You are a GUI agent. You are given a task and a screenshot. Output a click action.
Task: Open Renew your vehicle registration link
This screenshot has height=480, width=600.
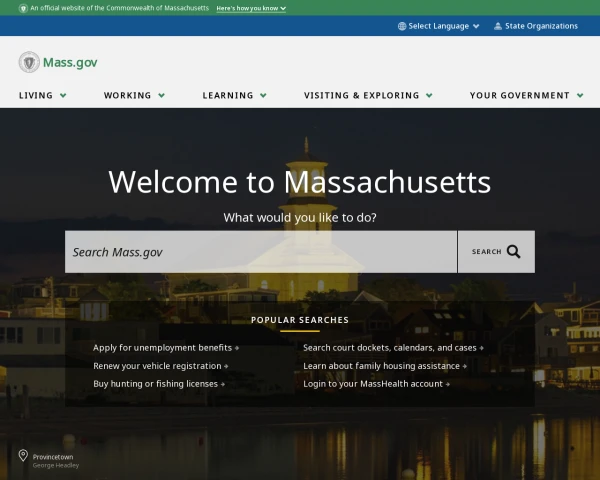(x=161, y=366)
